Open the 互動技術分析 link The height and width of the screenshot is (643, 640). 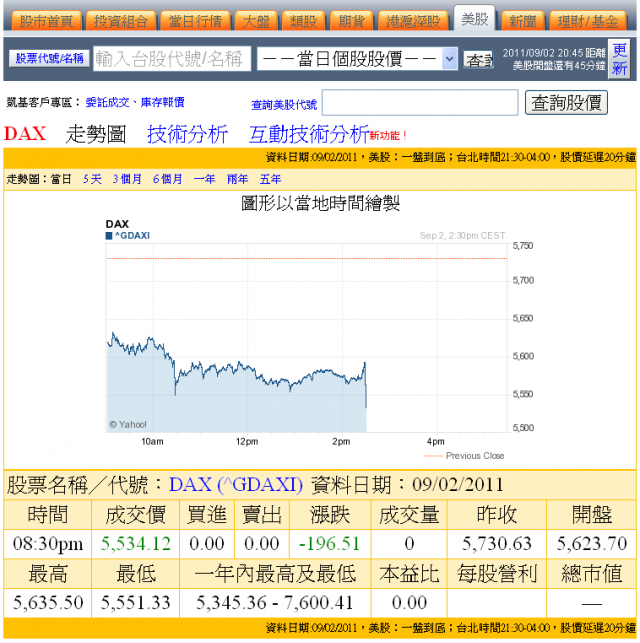309,134
